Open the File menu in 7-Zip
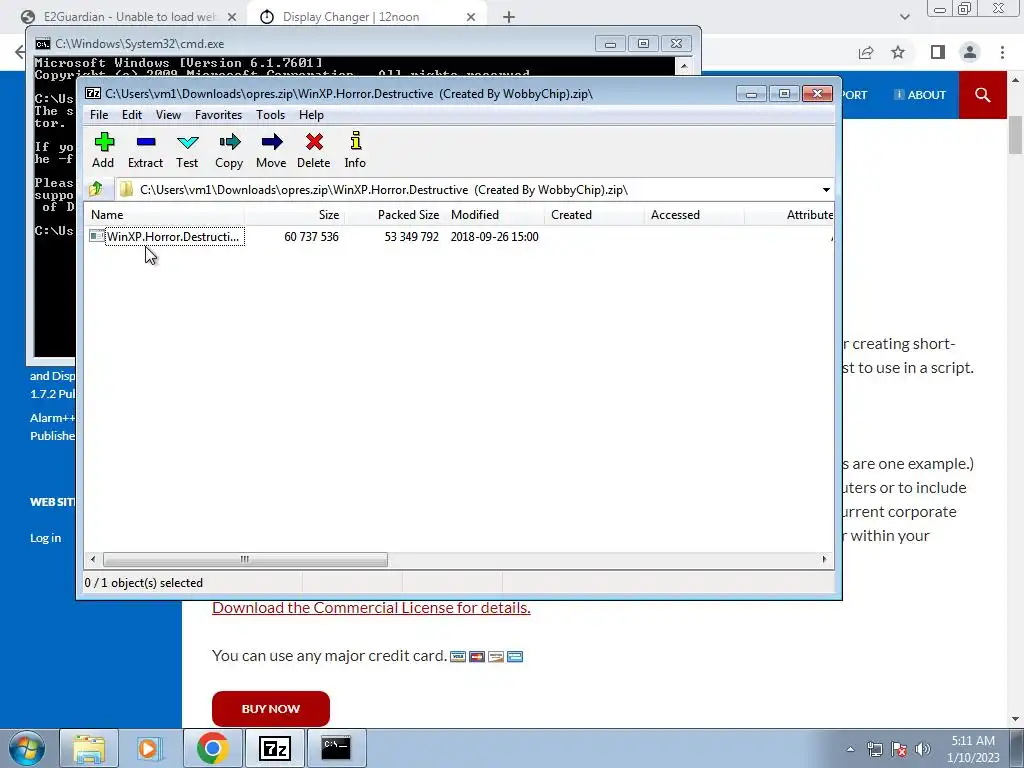 pos(99,115)
